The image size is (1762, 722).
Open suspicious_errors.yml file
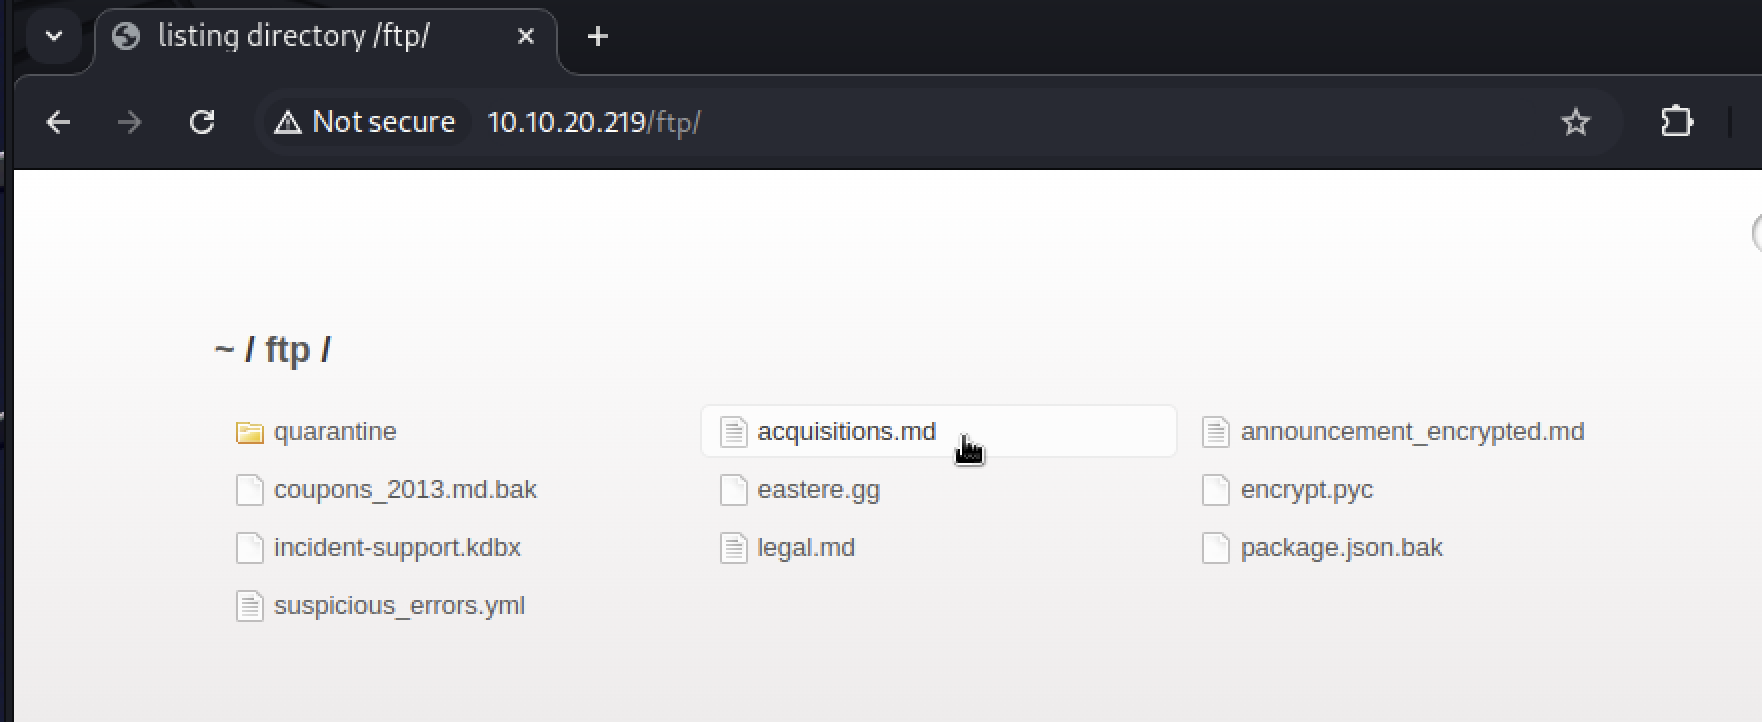click(x=399, y=606)
